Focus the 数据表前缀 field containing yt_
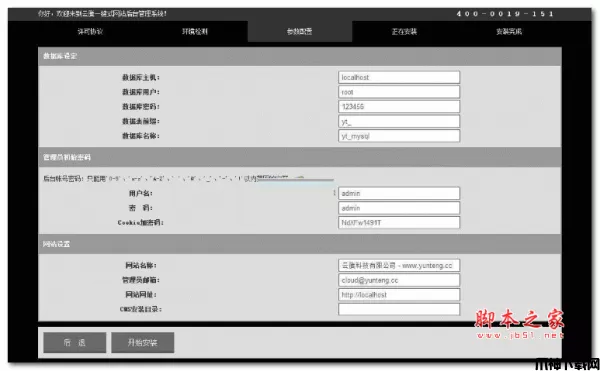The height and width of the screenshot is (371, 600). click(x=399, y=121)
